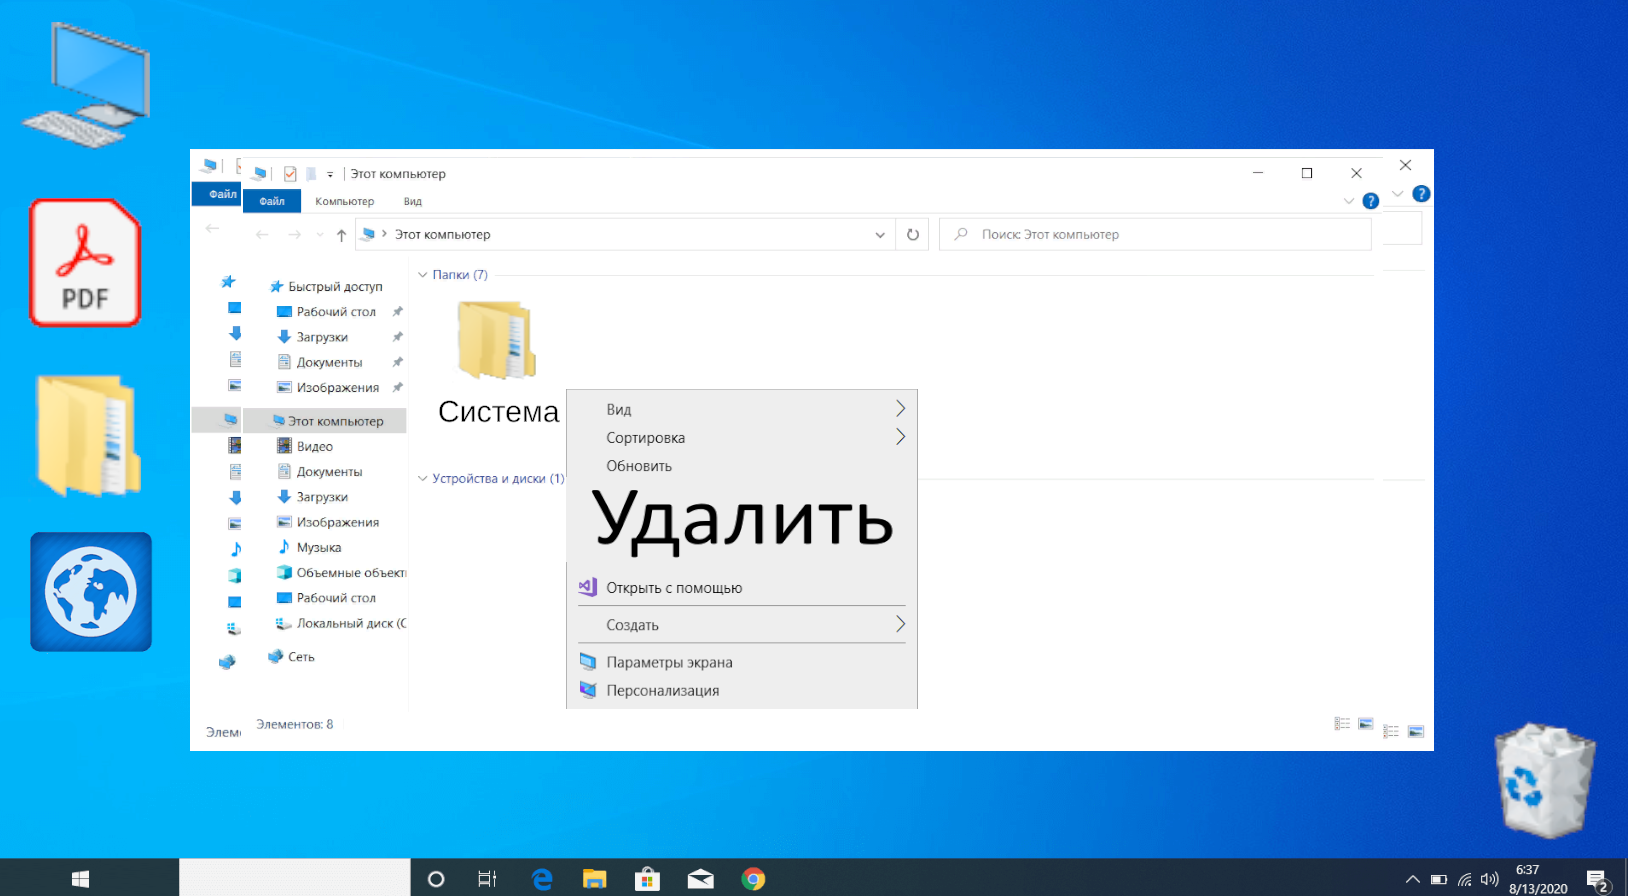Click Properties checkmark in quick access toolbar

(290, 174)
